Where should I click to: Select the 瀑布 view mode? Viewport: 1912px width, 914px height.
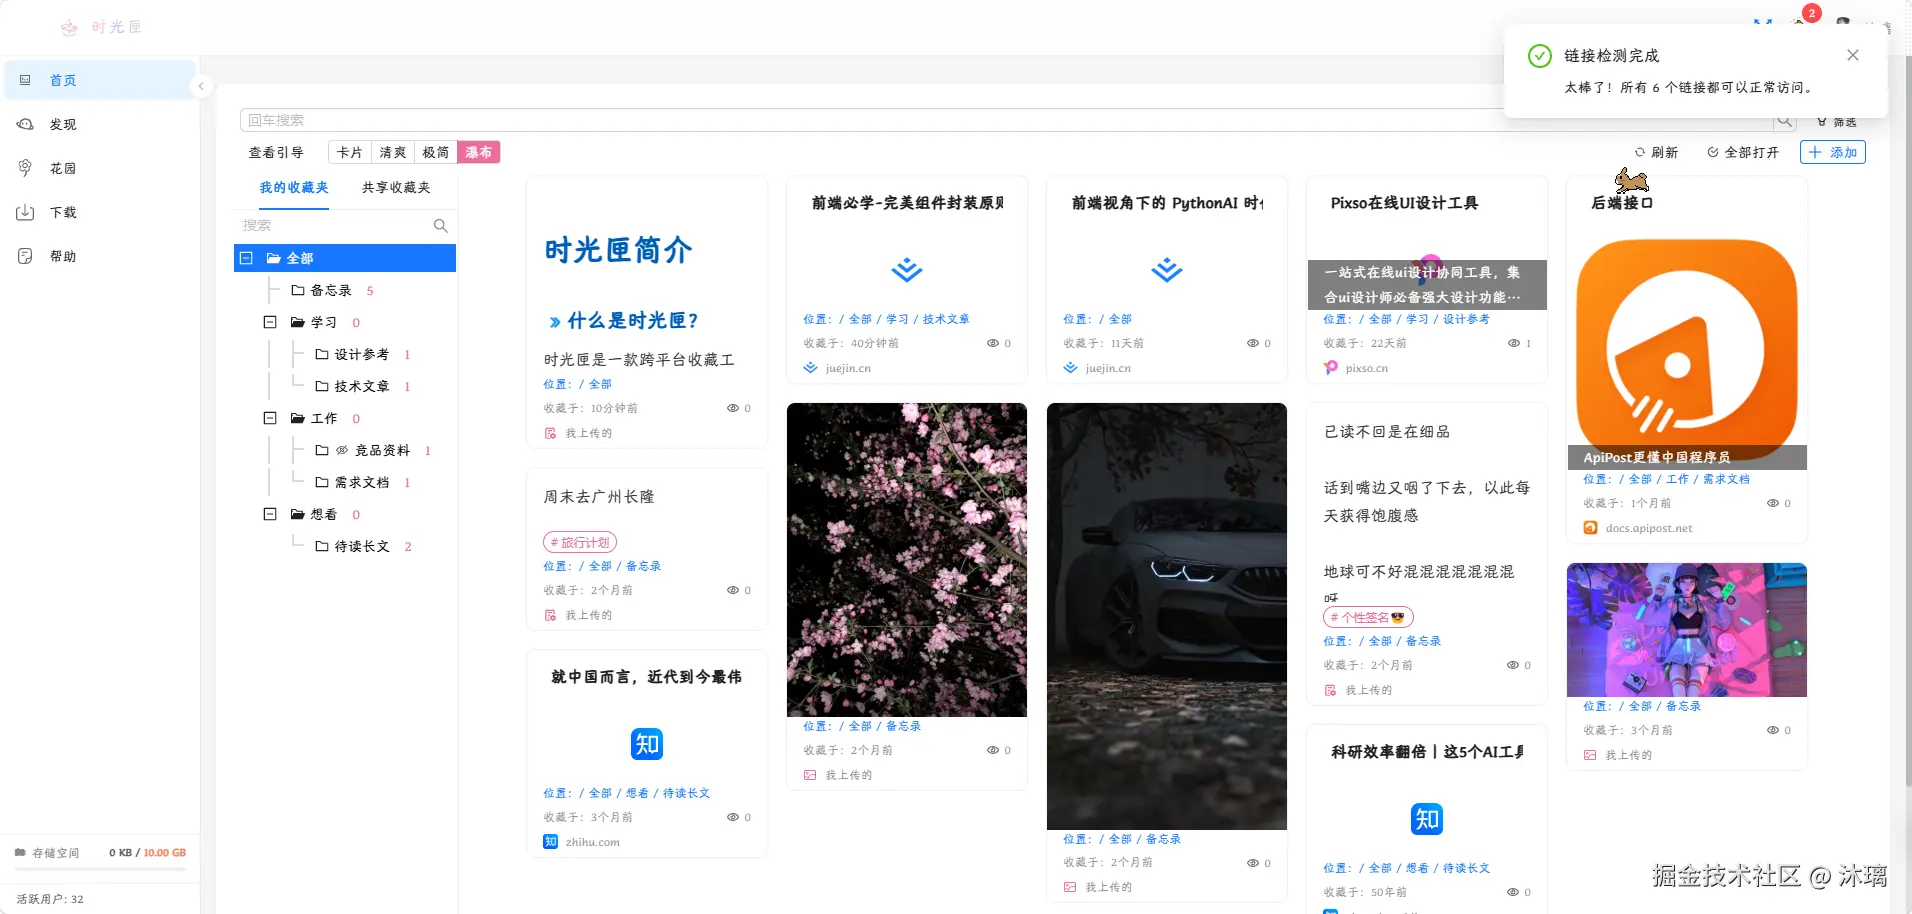[479, 152]
